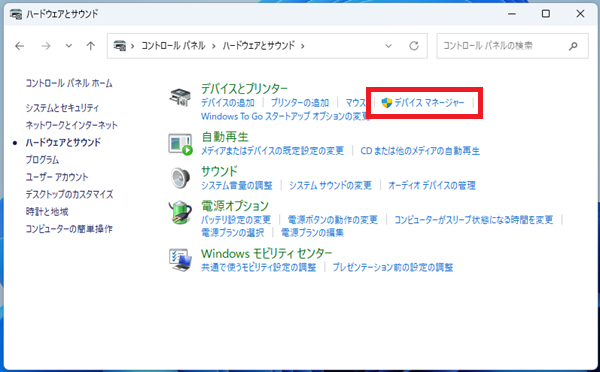Screen dimensions: 600x372
Task: Maximize the ハードウェアとサウンド window
Action: [x=546, y=14]
